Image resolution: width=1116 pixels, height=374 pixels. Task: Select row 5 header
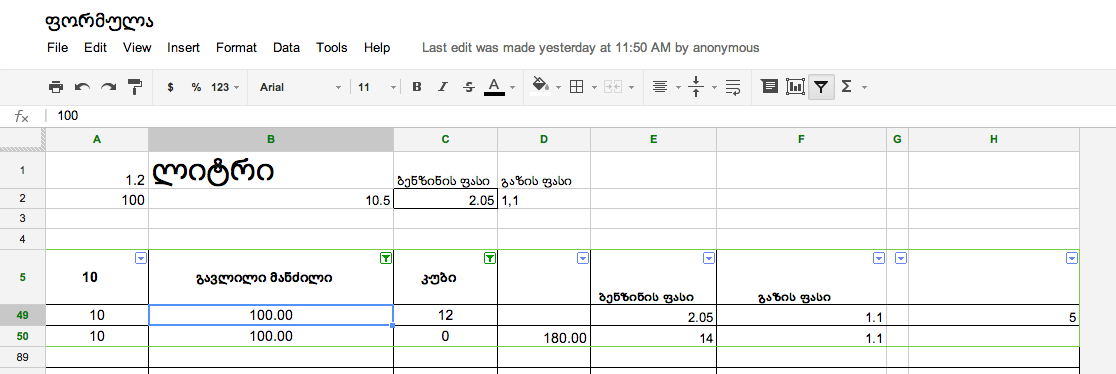(23, 276)
